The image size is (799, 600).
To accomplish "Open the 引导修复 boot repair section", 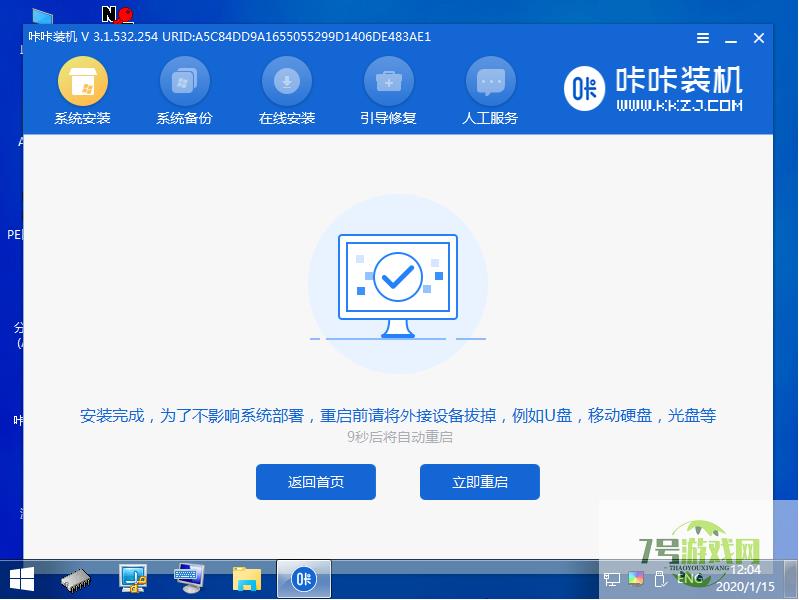I will click(x=388, y=92).
